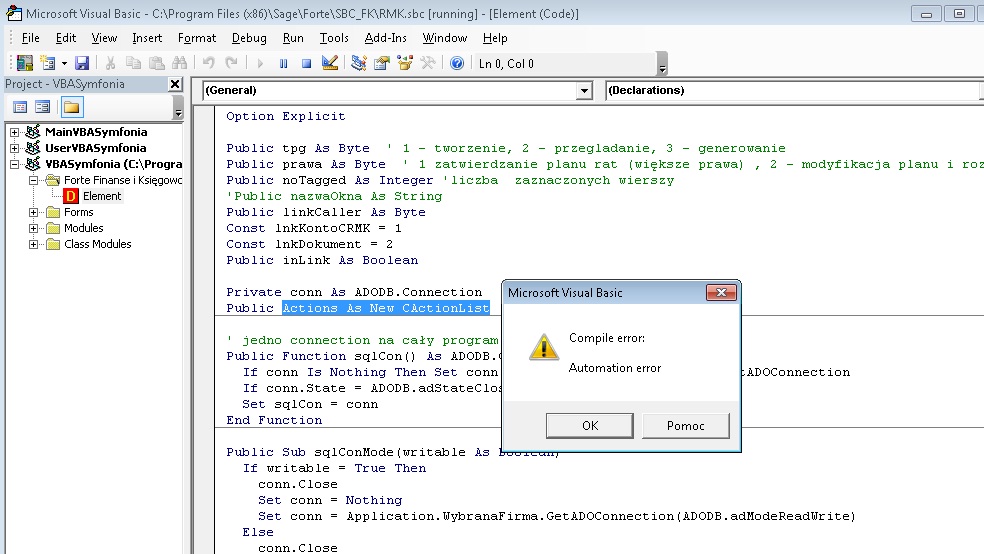
Task: Expand the MainVBASymfonia project node
Action: point(14,132)
